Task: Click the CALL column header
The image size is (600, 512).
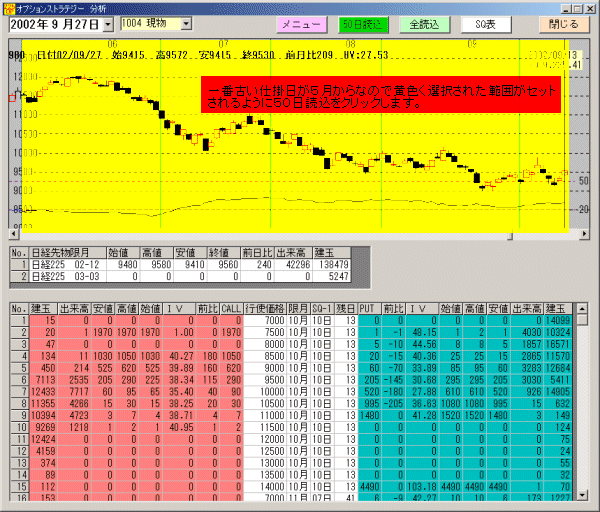Action: coord(231,308)
